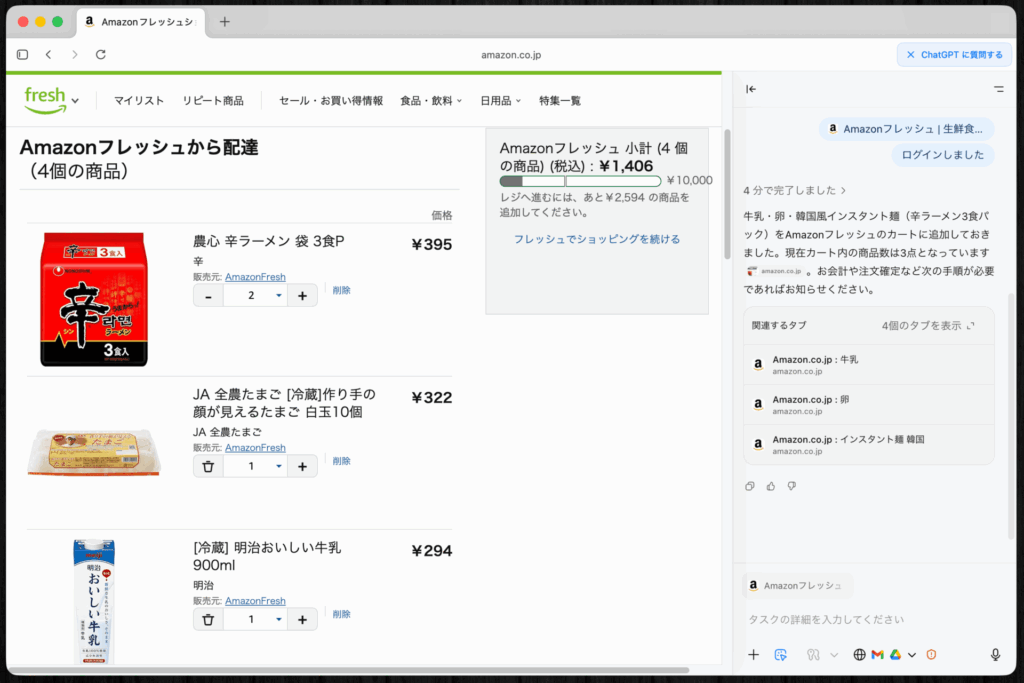The height and width of the screenshot is (683, 1024).
Task: Click the thumbs down feedback icon
Action: (x=791, y=486)
